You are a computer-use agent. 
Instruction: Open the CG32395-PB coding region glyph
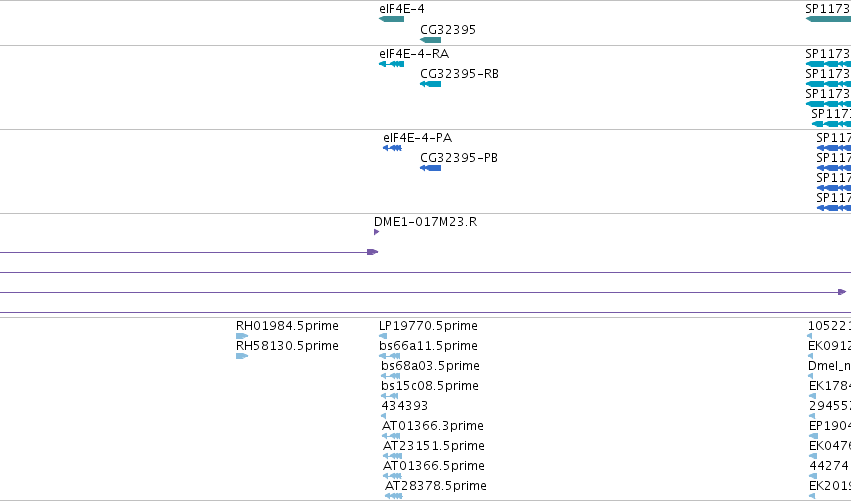(x=430, y=168)
